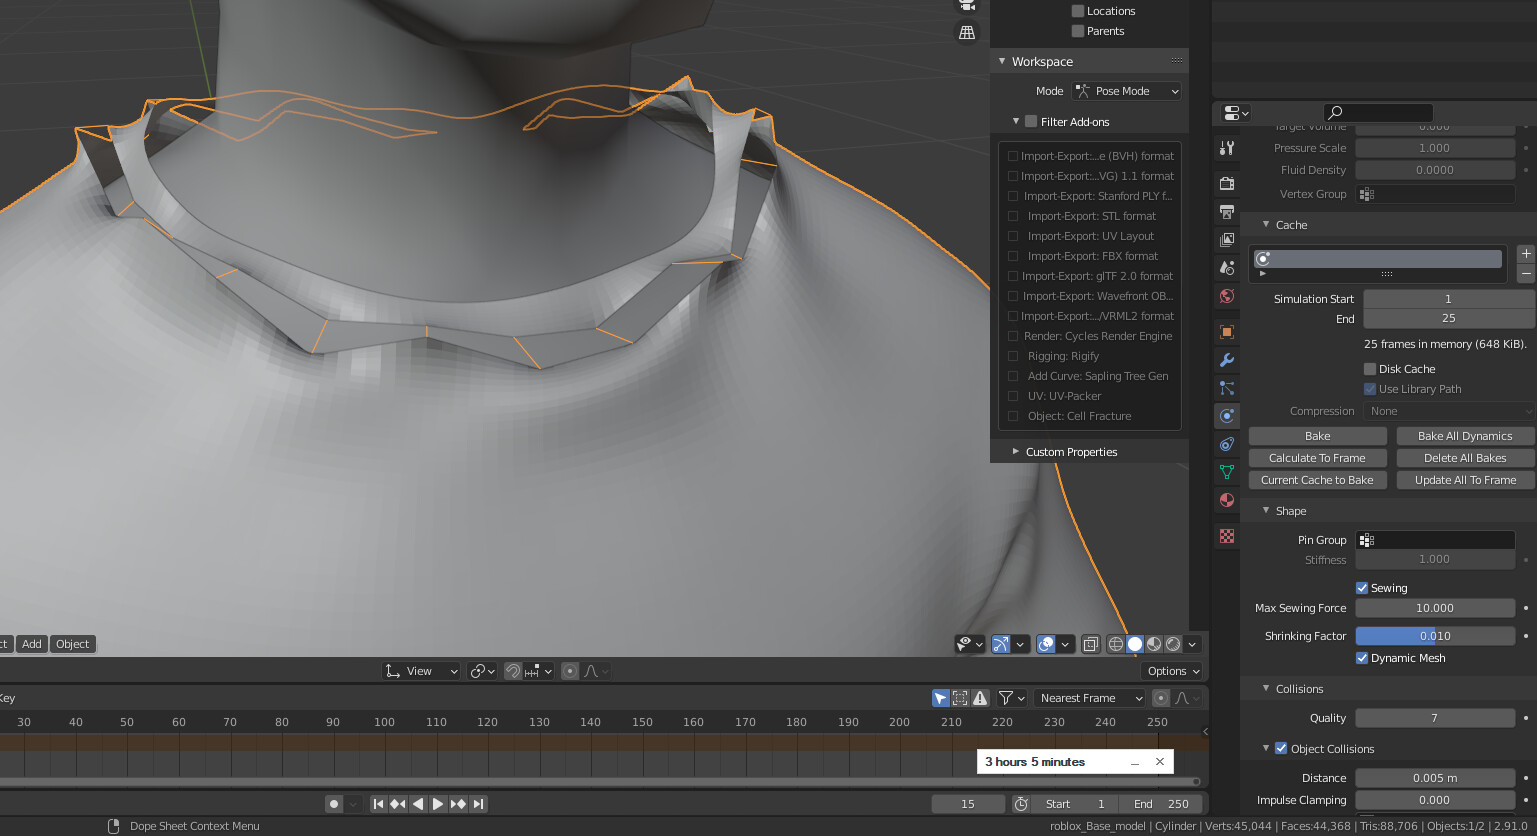Open the Object menu in the 3D viewport
The height and width of the screenshot is (836, 1537).
(x=72, y=644)
